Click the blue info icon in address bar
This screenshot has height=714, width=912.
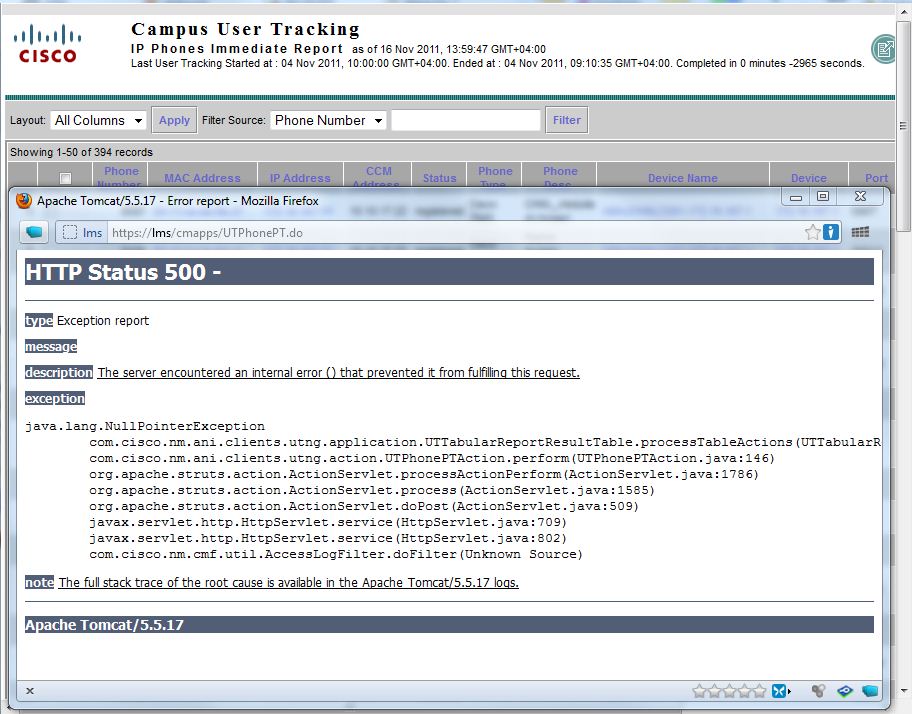[x=831, y=233]
